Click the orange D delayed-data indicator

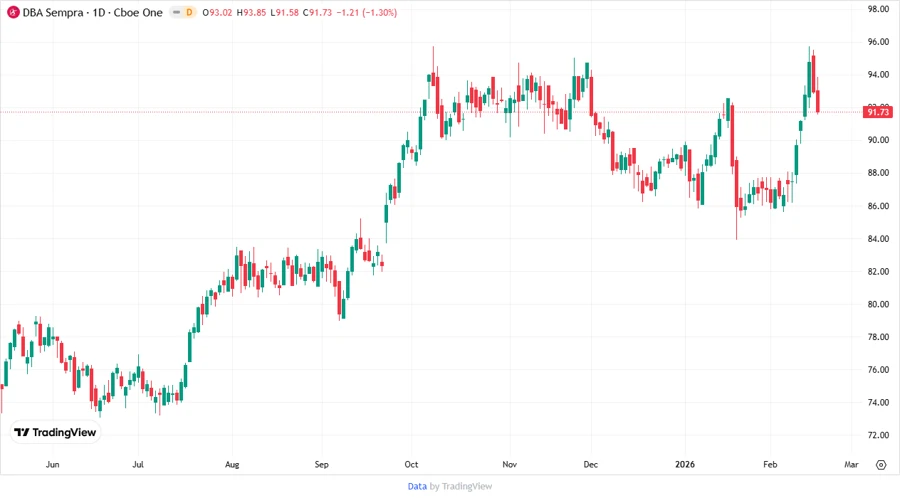[189, 12]
